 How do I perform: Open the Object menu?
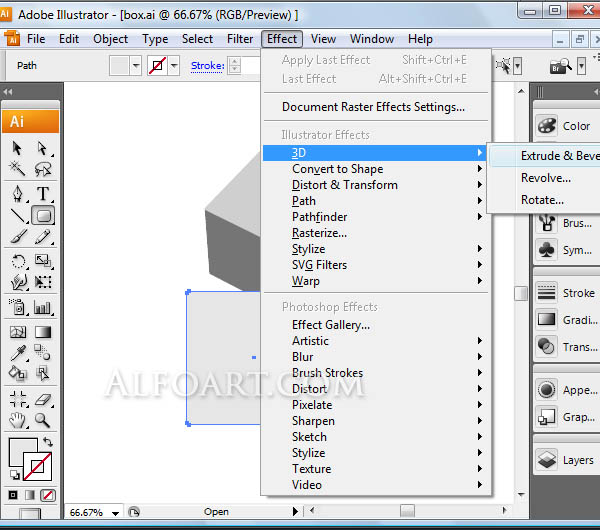pos(110,39)
